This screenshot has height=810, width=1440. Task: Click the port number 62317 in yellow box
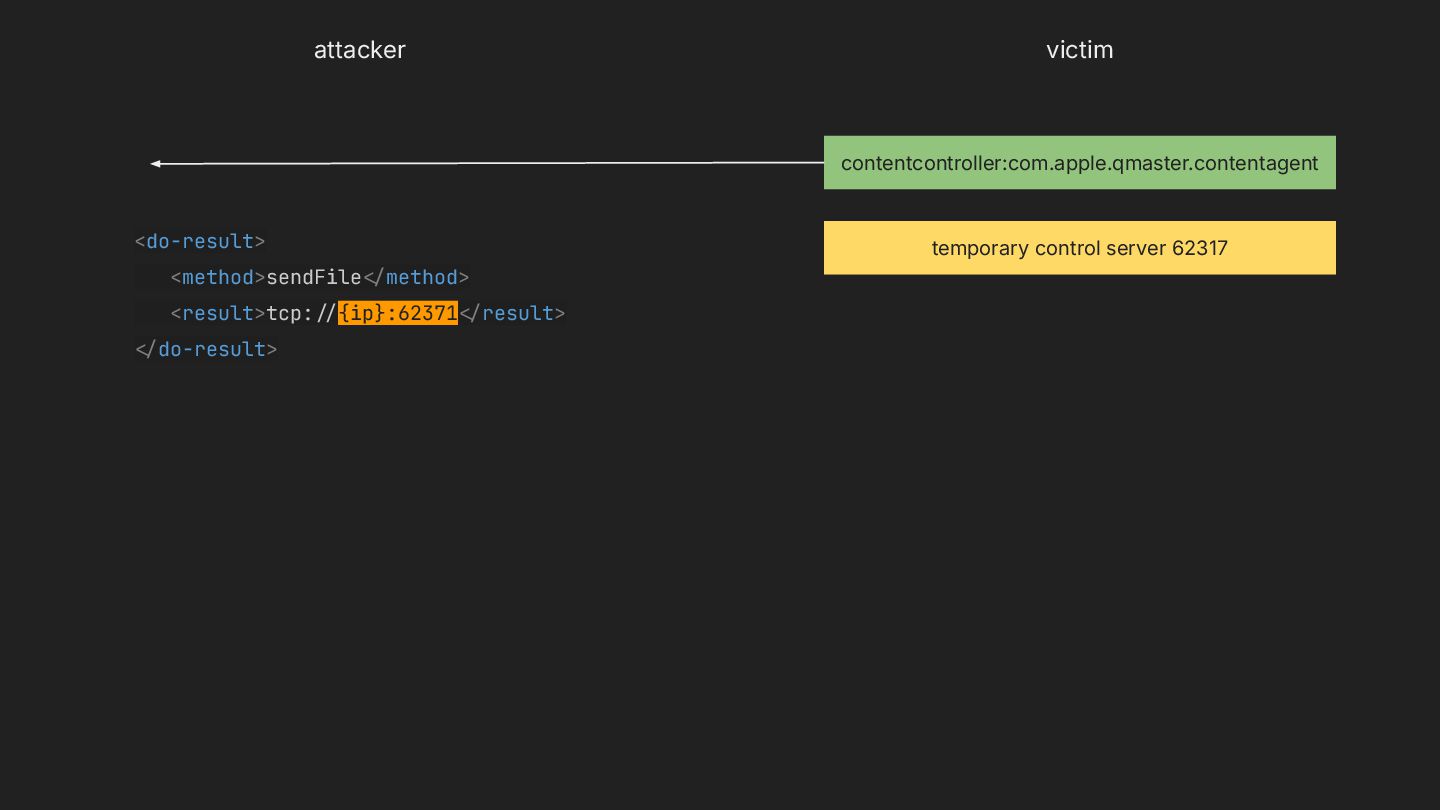(1199, 248)
